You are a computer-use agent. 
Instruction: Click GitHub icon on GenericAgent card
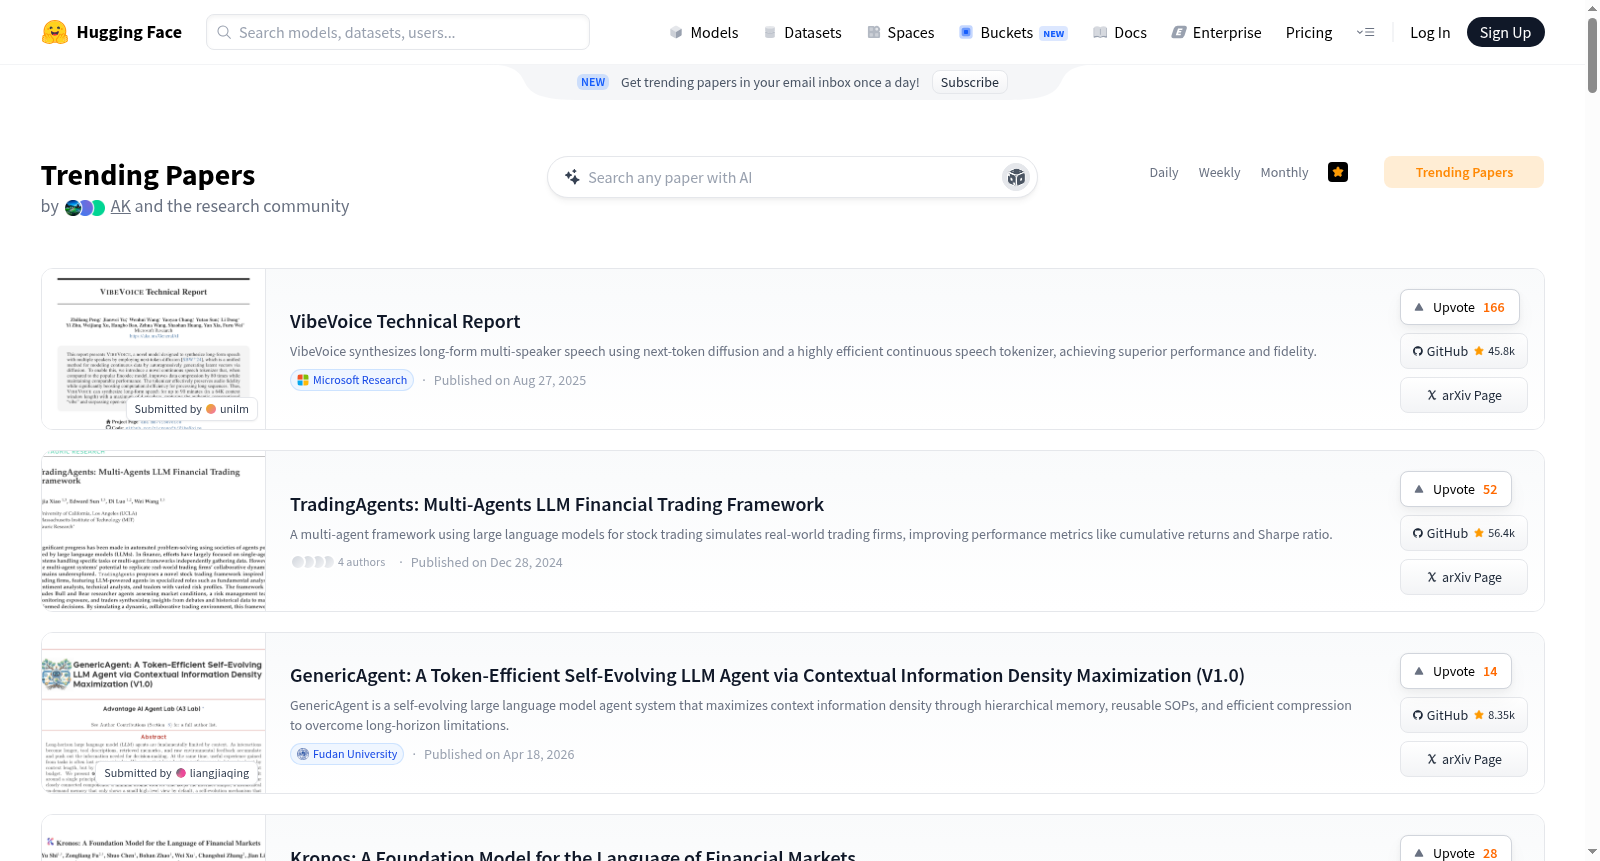[1418, 715]
